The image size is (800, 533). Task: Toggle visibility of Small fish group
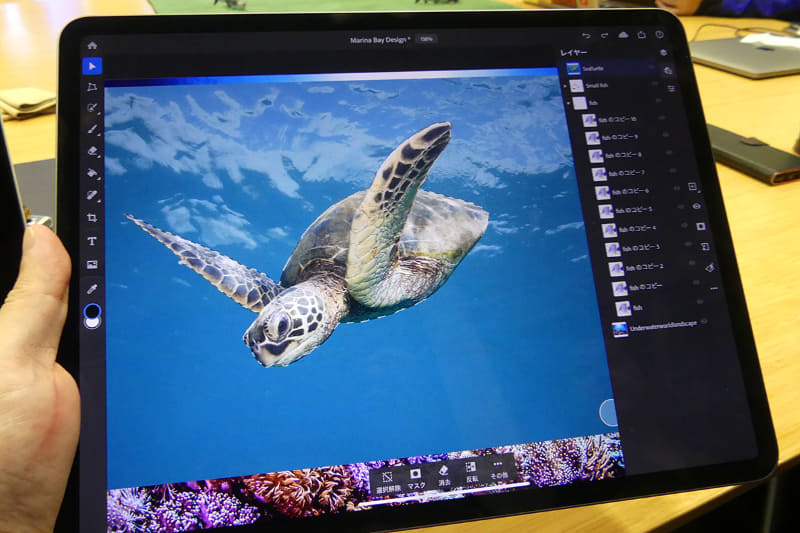click(x=655, y=84)
